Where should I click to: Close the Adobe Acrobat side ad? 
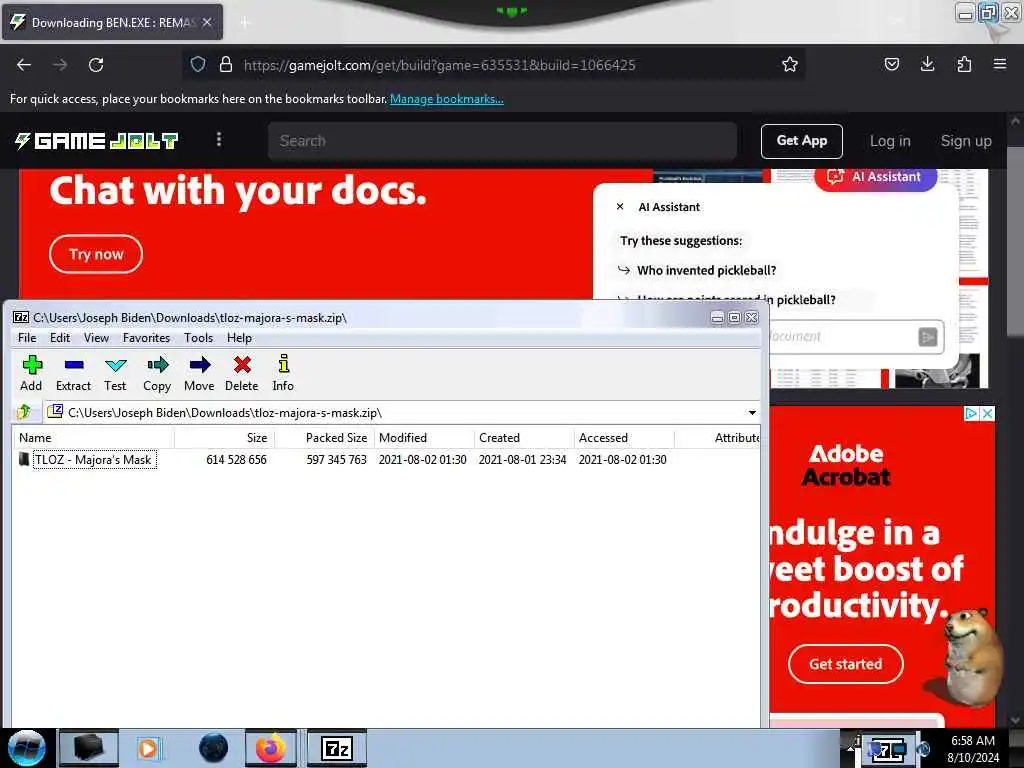[x=987, y=413]
